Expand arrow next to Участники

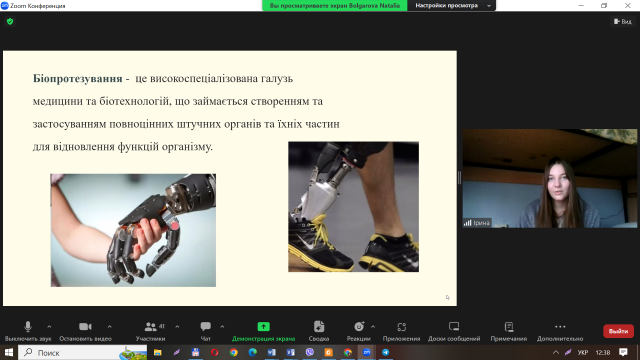[x=177, y=327]
